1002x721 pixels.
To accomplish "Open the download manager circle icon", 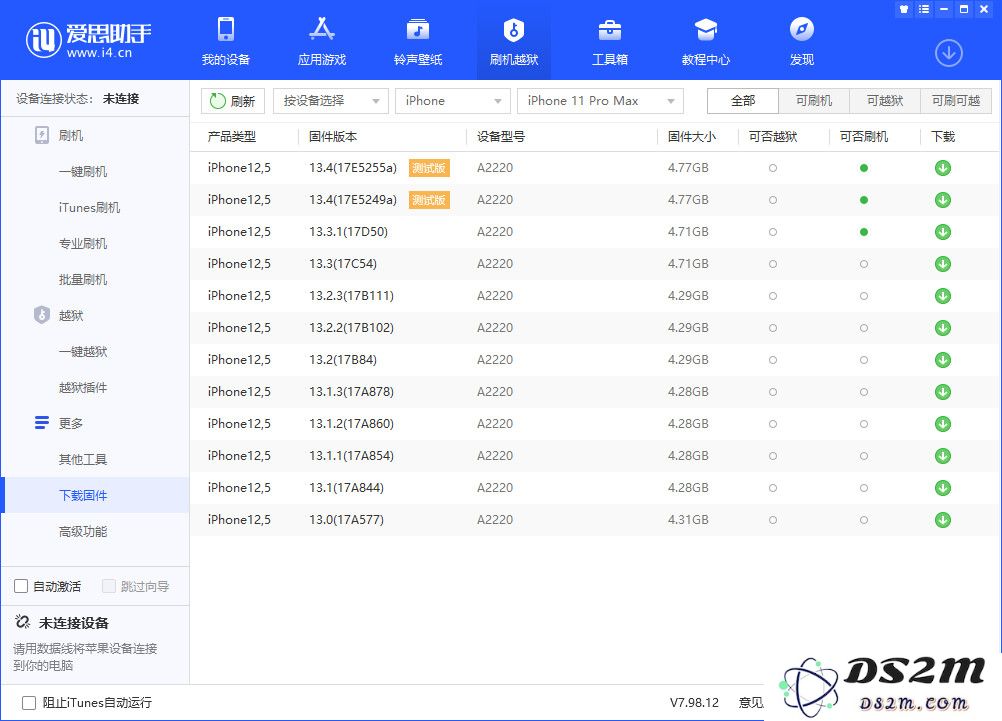I will 948,53.
